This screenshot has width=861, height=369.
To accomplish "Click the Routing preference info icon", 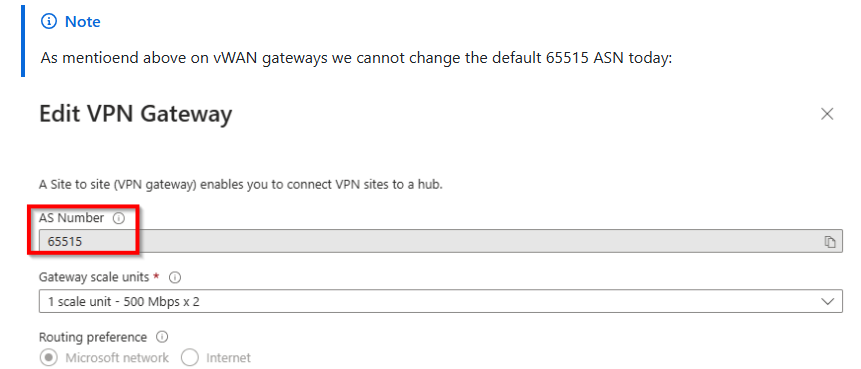I will (x=162, y=337).
